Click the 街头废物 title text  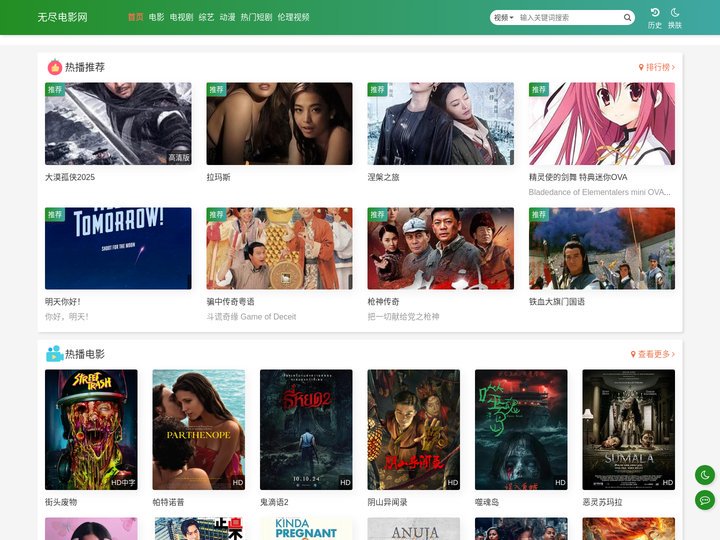click(x=61, y=502)
